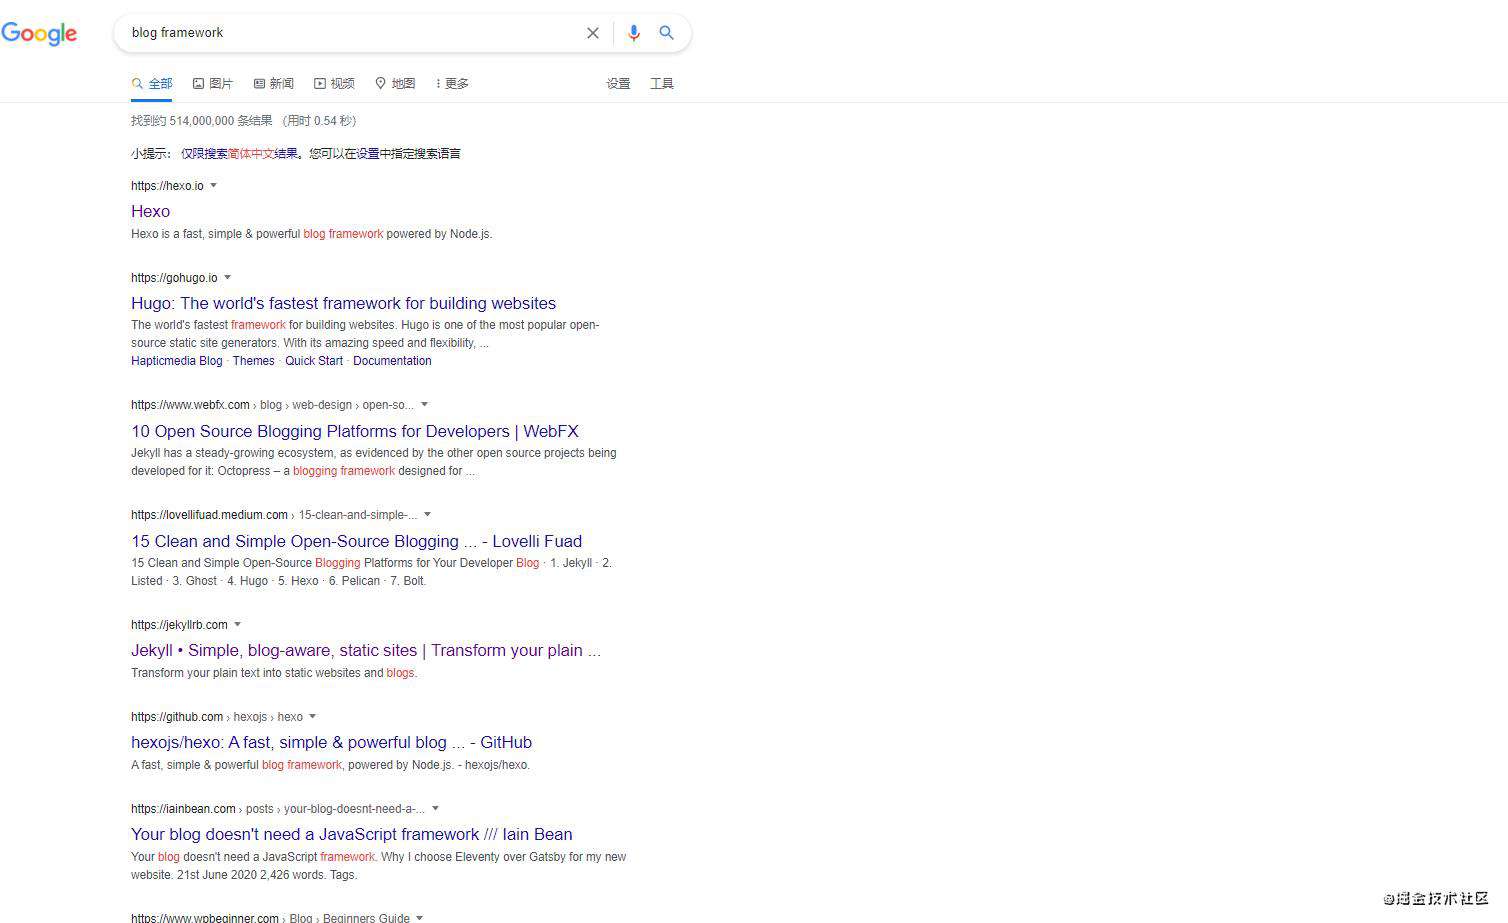Open 10 Open Source Blogging Platforms result
Screen dimensions: 1508x923
(x=355, y=431)
